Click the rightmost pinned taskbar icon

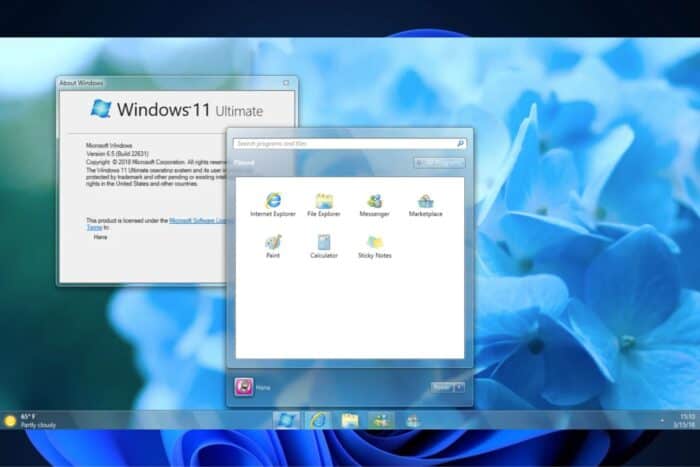pyautogui.click(x=412, y=420)
